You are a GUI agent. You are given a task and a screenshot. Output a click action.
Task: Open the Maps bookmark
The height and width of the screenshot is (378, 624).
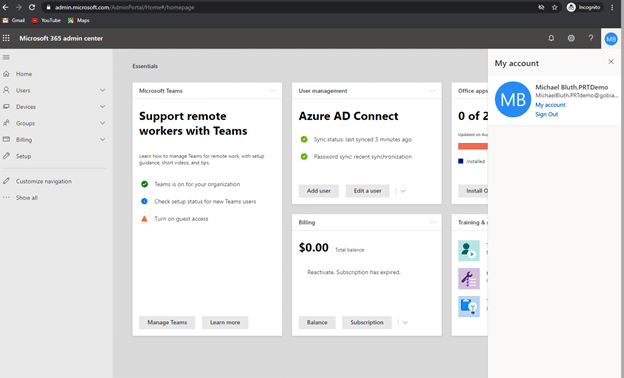pos(79,20)
